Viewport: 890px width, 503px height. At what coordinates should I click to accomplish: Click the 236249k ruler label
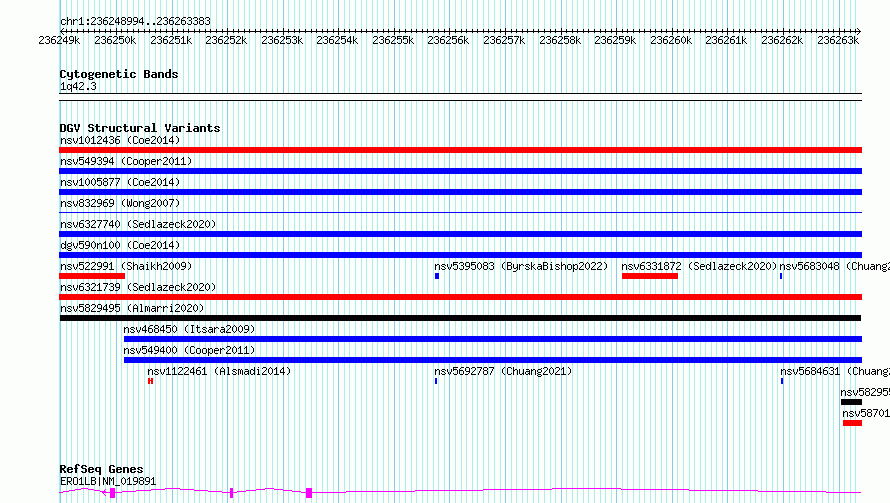pyautogui.click(x=59, y=41)
